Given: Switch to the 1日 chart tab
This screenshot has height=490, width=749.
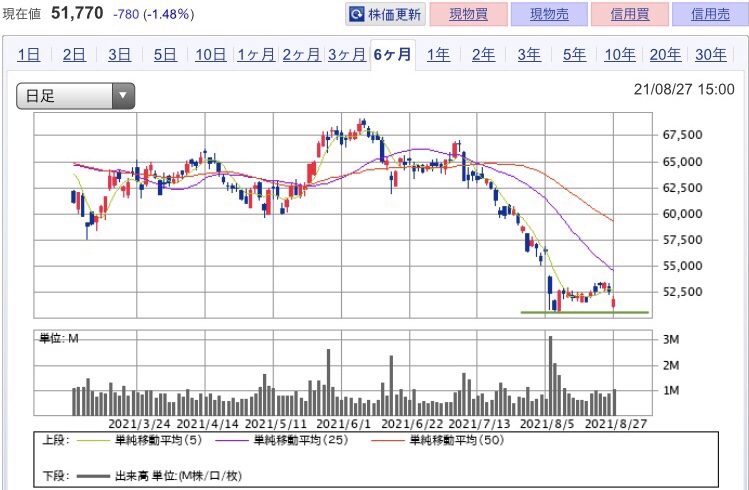Looking at the screenshot, I should click(x=29, y=55).
